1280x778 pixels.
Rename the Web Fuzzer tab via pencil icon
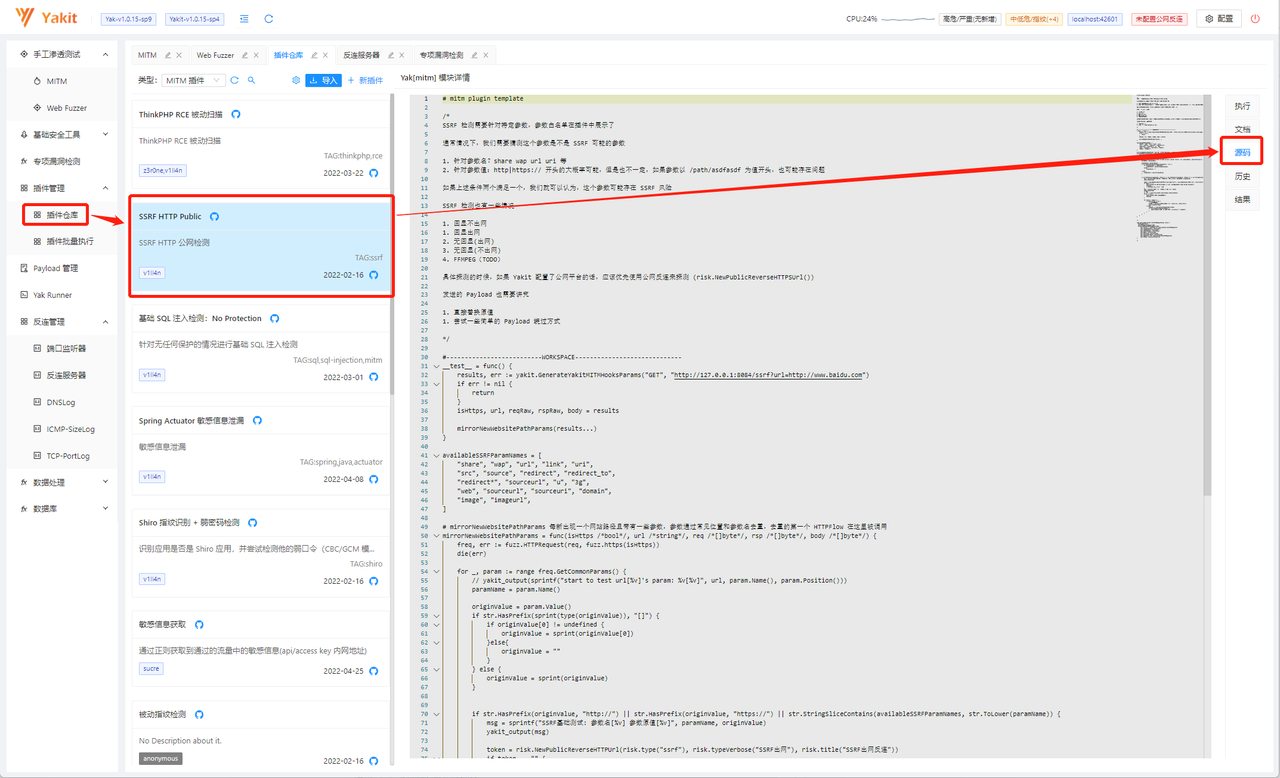[243, 55]
